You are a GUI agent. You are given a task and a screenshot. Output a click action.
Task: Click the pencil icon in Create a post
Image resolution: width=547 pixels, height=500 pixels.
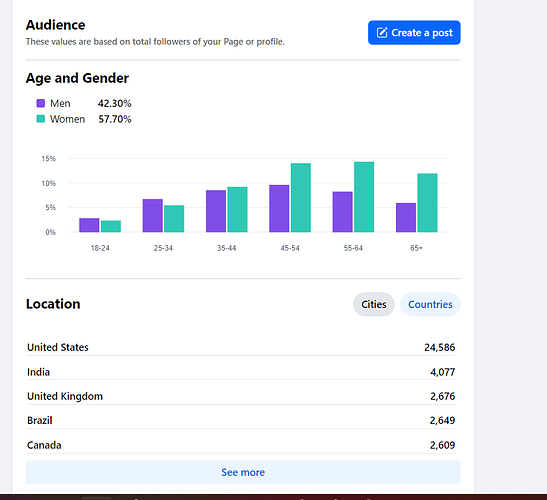click(382, 32)
